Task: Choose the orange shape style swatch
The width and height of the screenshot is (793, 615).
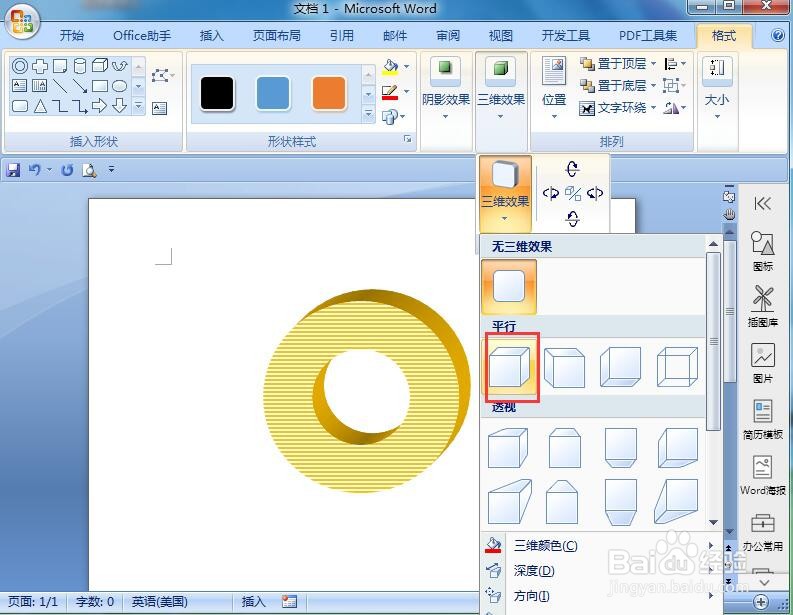Action: [x=329, y=94]
